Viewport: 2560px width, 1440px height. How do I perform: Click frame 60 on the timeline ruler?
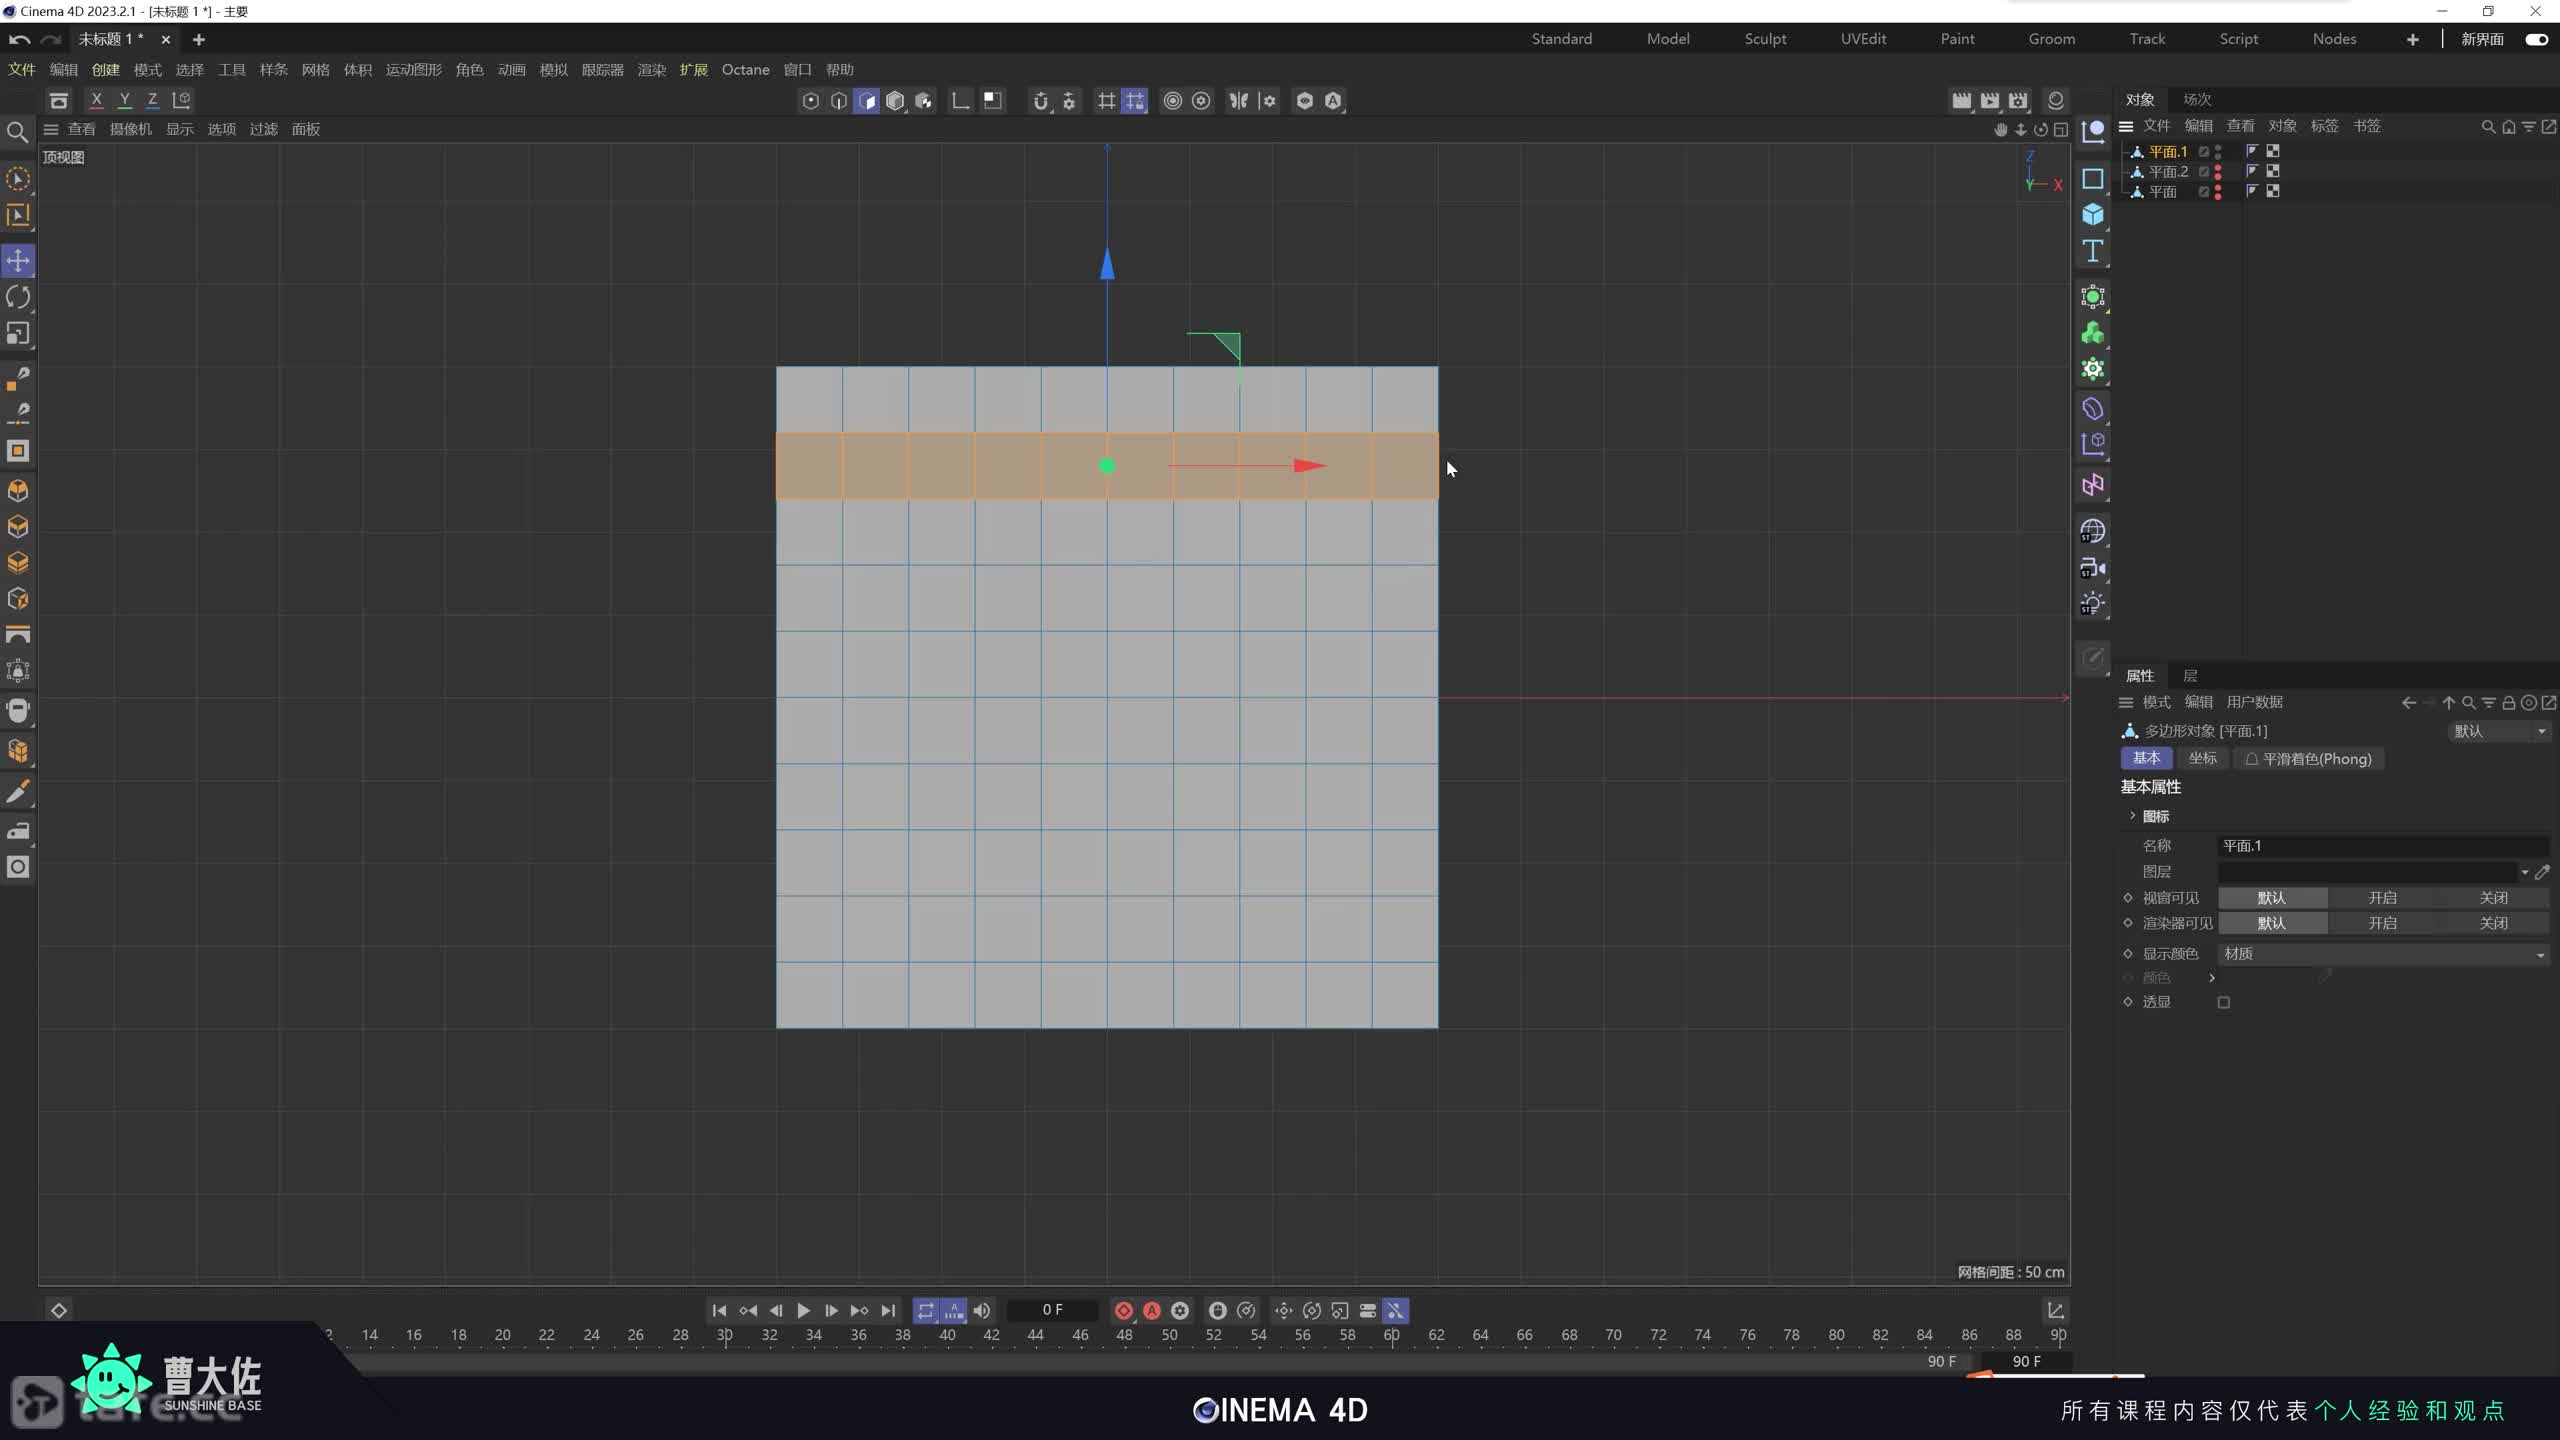click(x=1391, y=1336)
